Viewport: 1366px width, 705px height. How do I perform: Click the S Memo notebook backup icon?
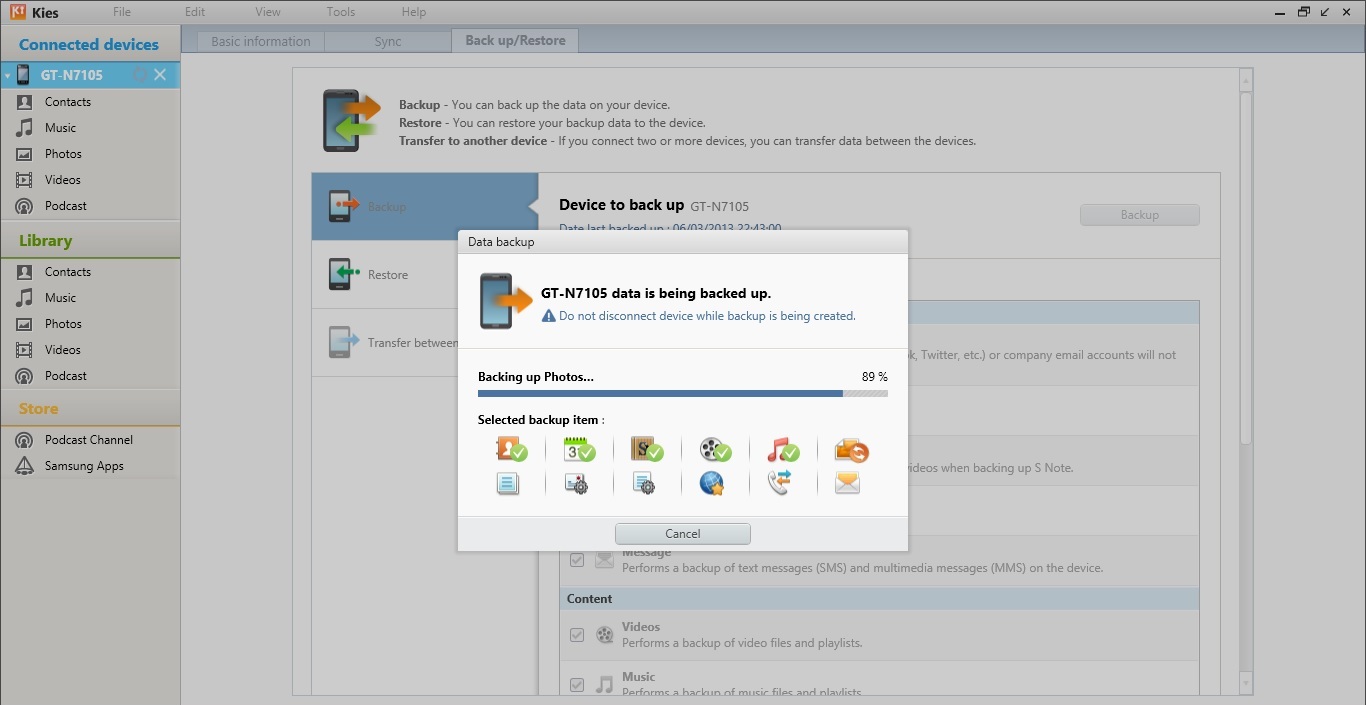point(647,450)
